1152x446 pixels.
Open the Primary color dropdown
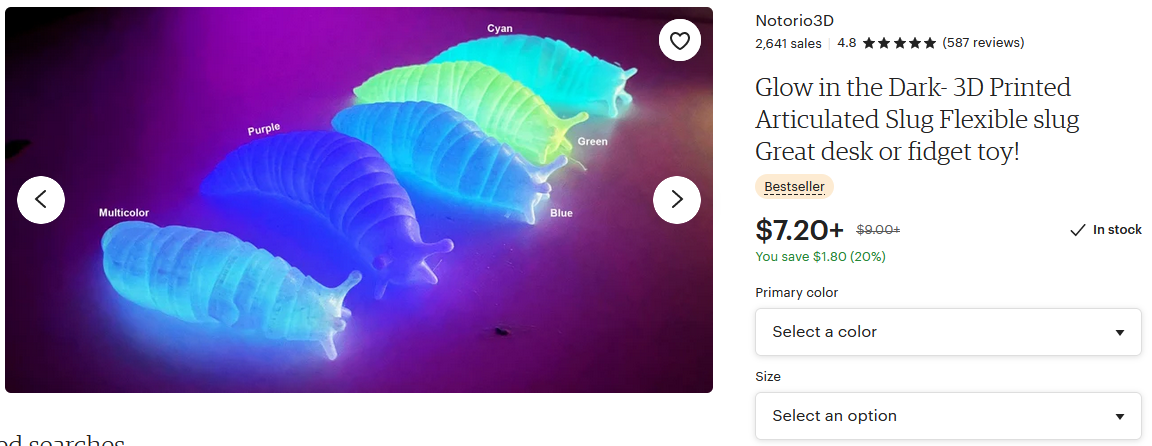948,332
